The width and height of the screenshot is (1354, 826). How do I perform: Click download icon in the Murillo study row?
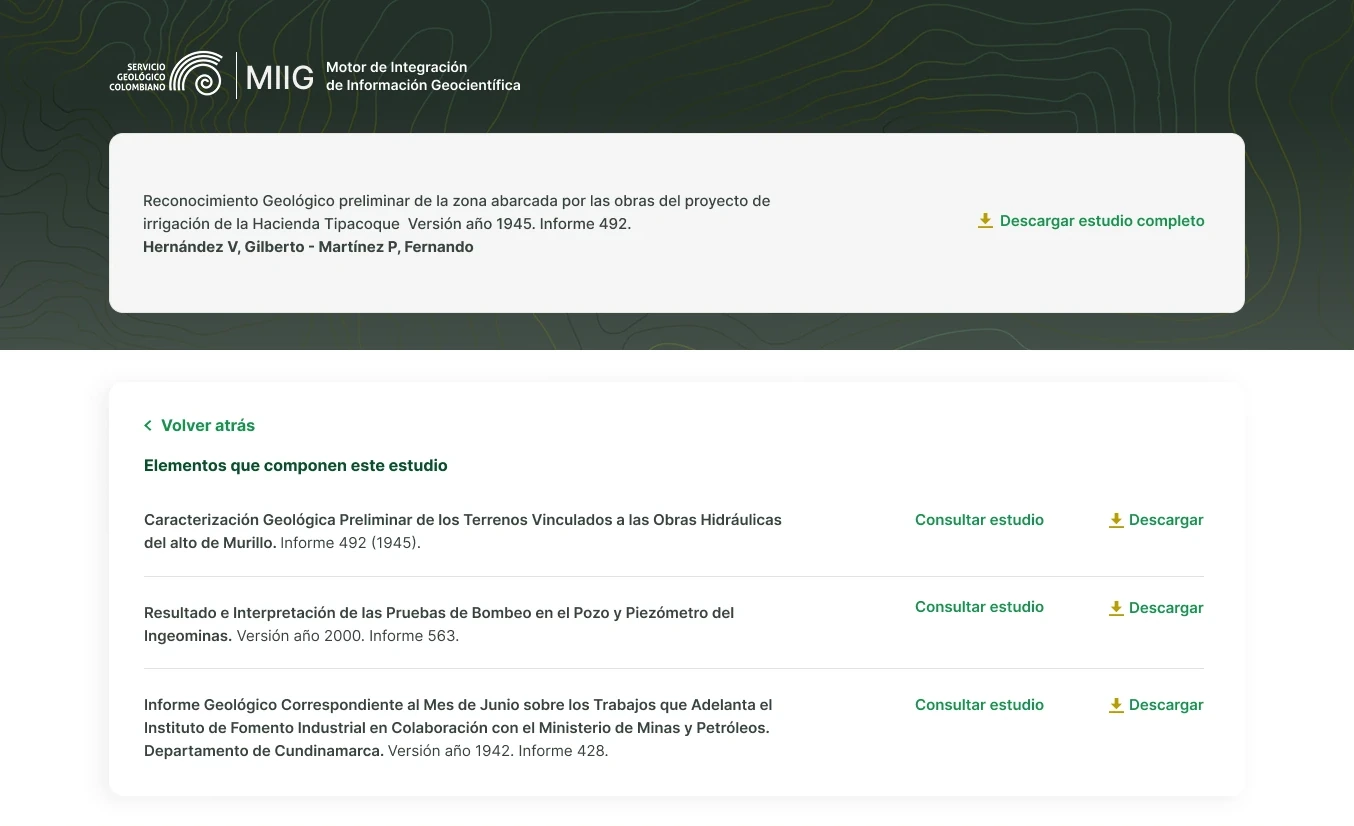pos(1116,520)
